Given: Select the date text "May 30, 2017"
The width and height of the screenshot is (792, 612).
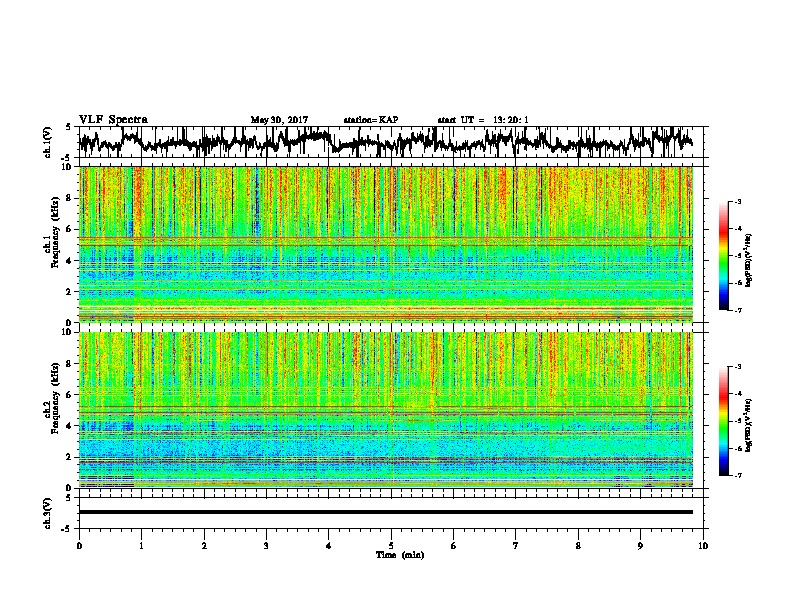Looking at the screenshot, I should pos(279,120).
